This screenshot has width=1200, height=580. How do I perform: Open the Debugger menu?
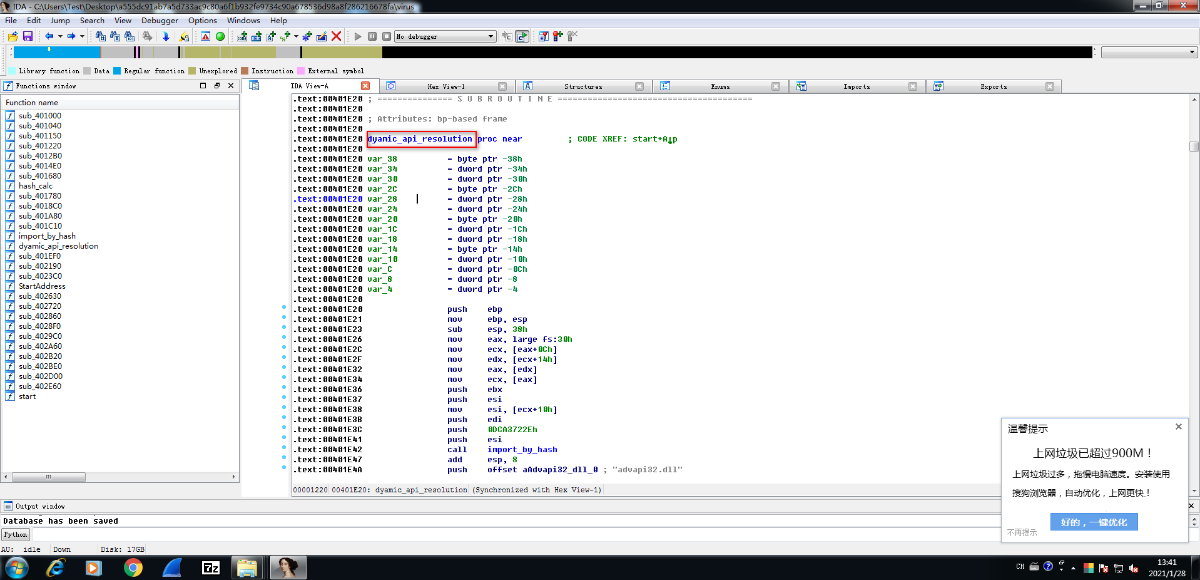[159, 20]
